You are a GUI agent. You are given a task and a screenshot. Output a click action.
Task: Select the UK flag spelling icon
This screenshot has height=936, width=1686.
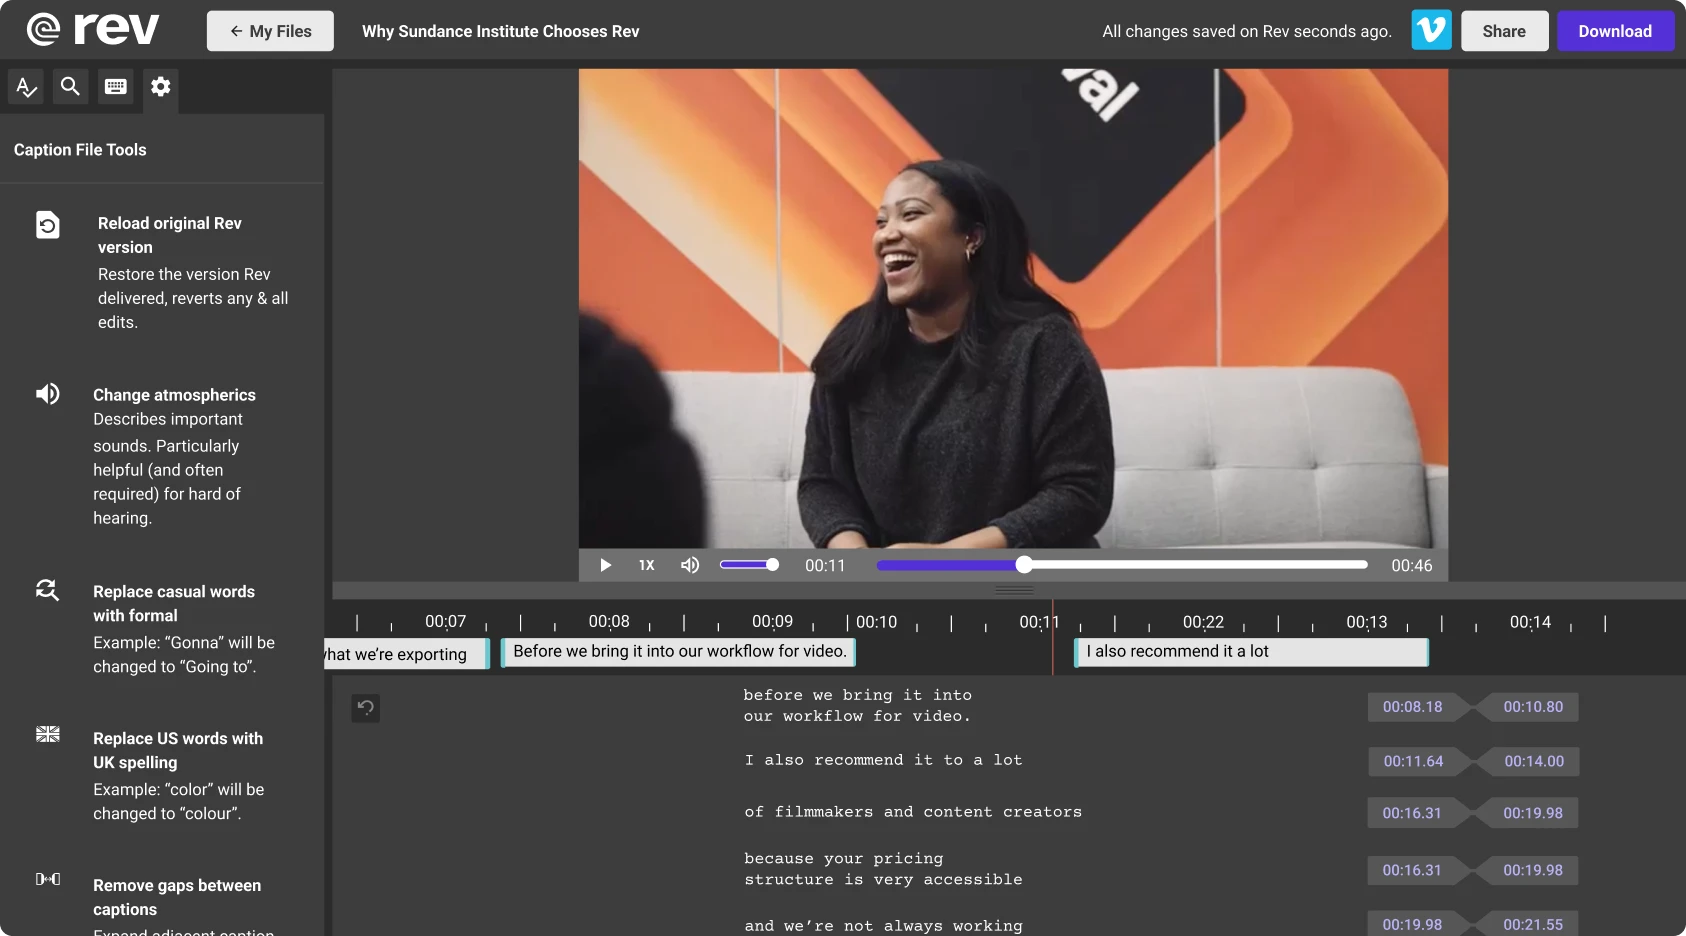(47, 733)
